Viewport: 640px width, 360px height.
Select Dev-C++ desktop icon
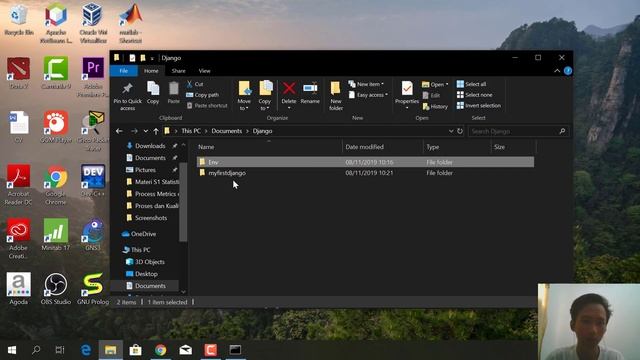click(x=93, y=181)
